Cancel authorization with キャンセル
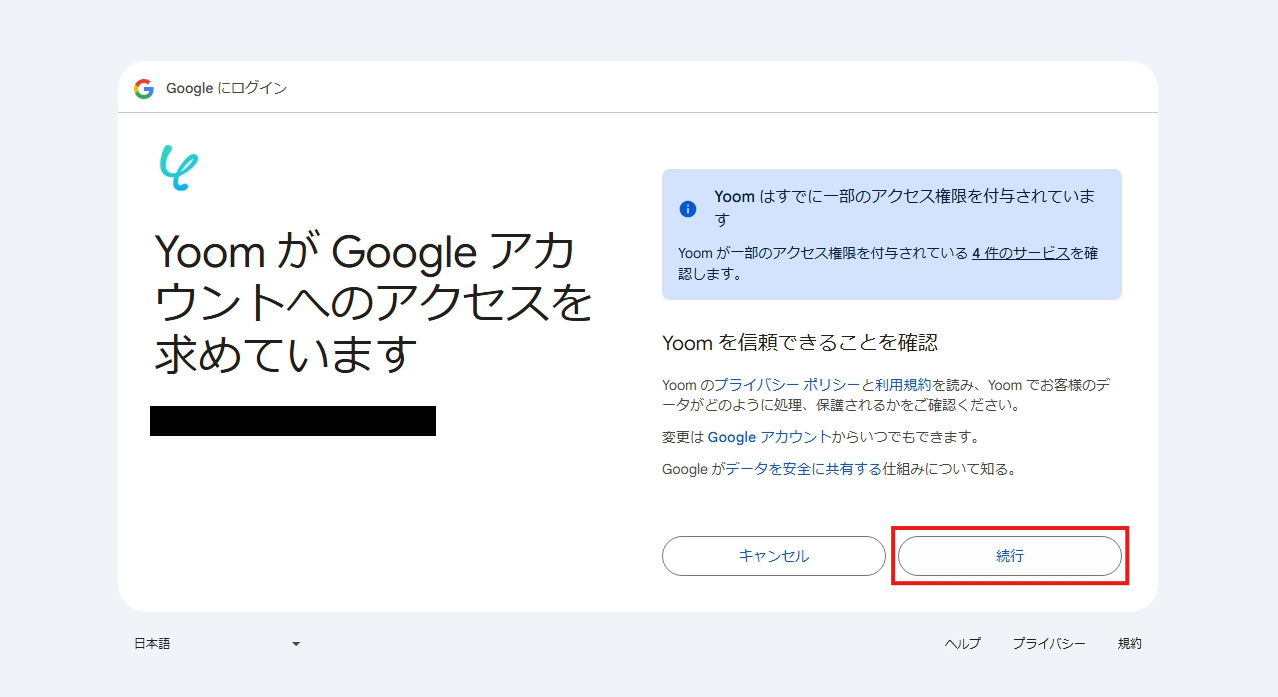The height and width of the screenshot is (697, 1278). tap(773, 555)
